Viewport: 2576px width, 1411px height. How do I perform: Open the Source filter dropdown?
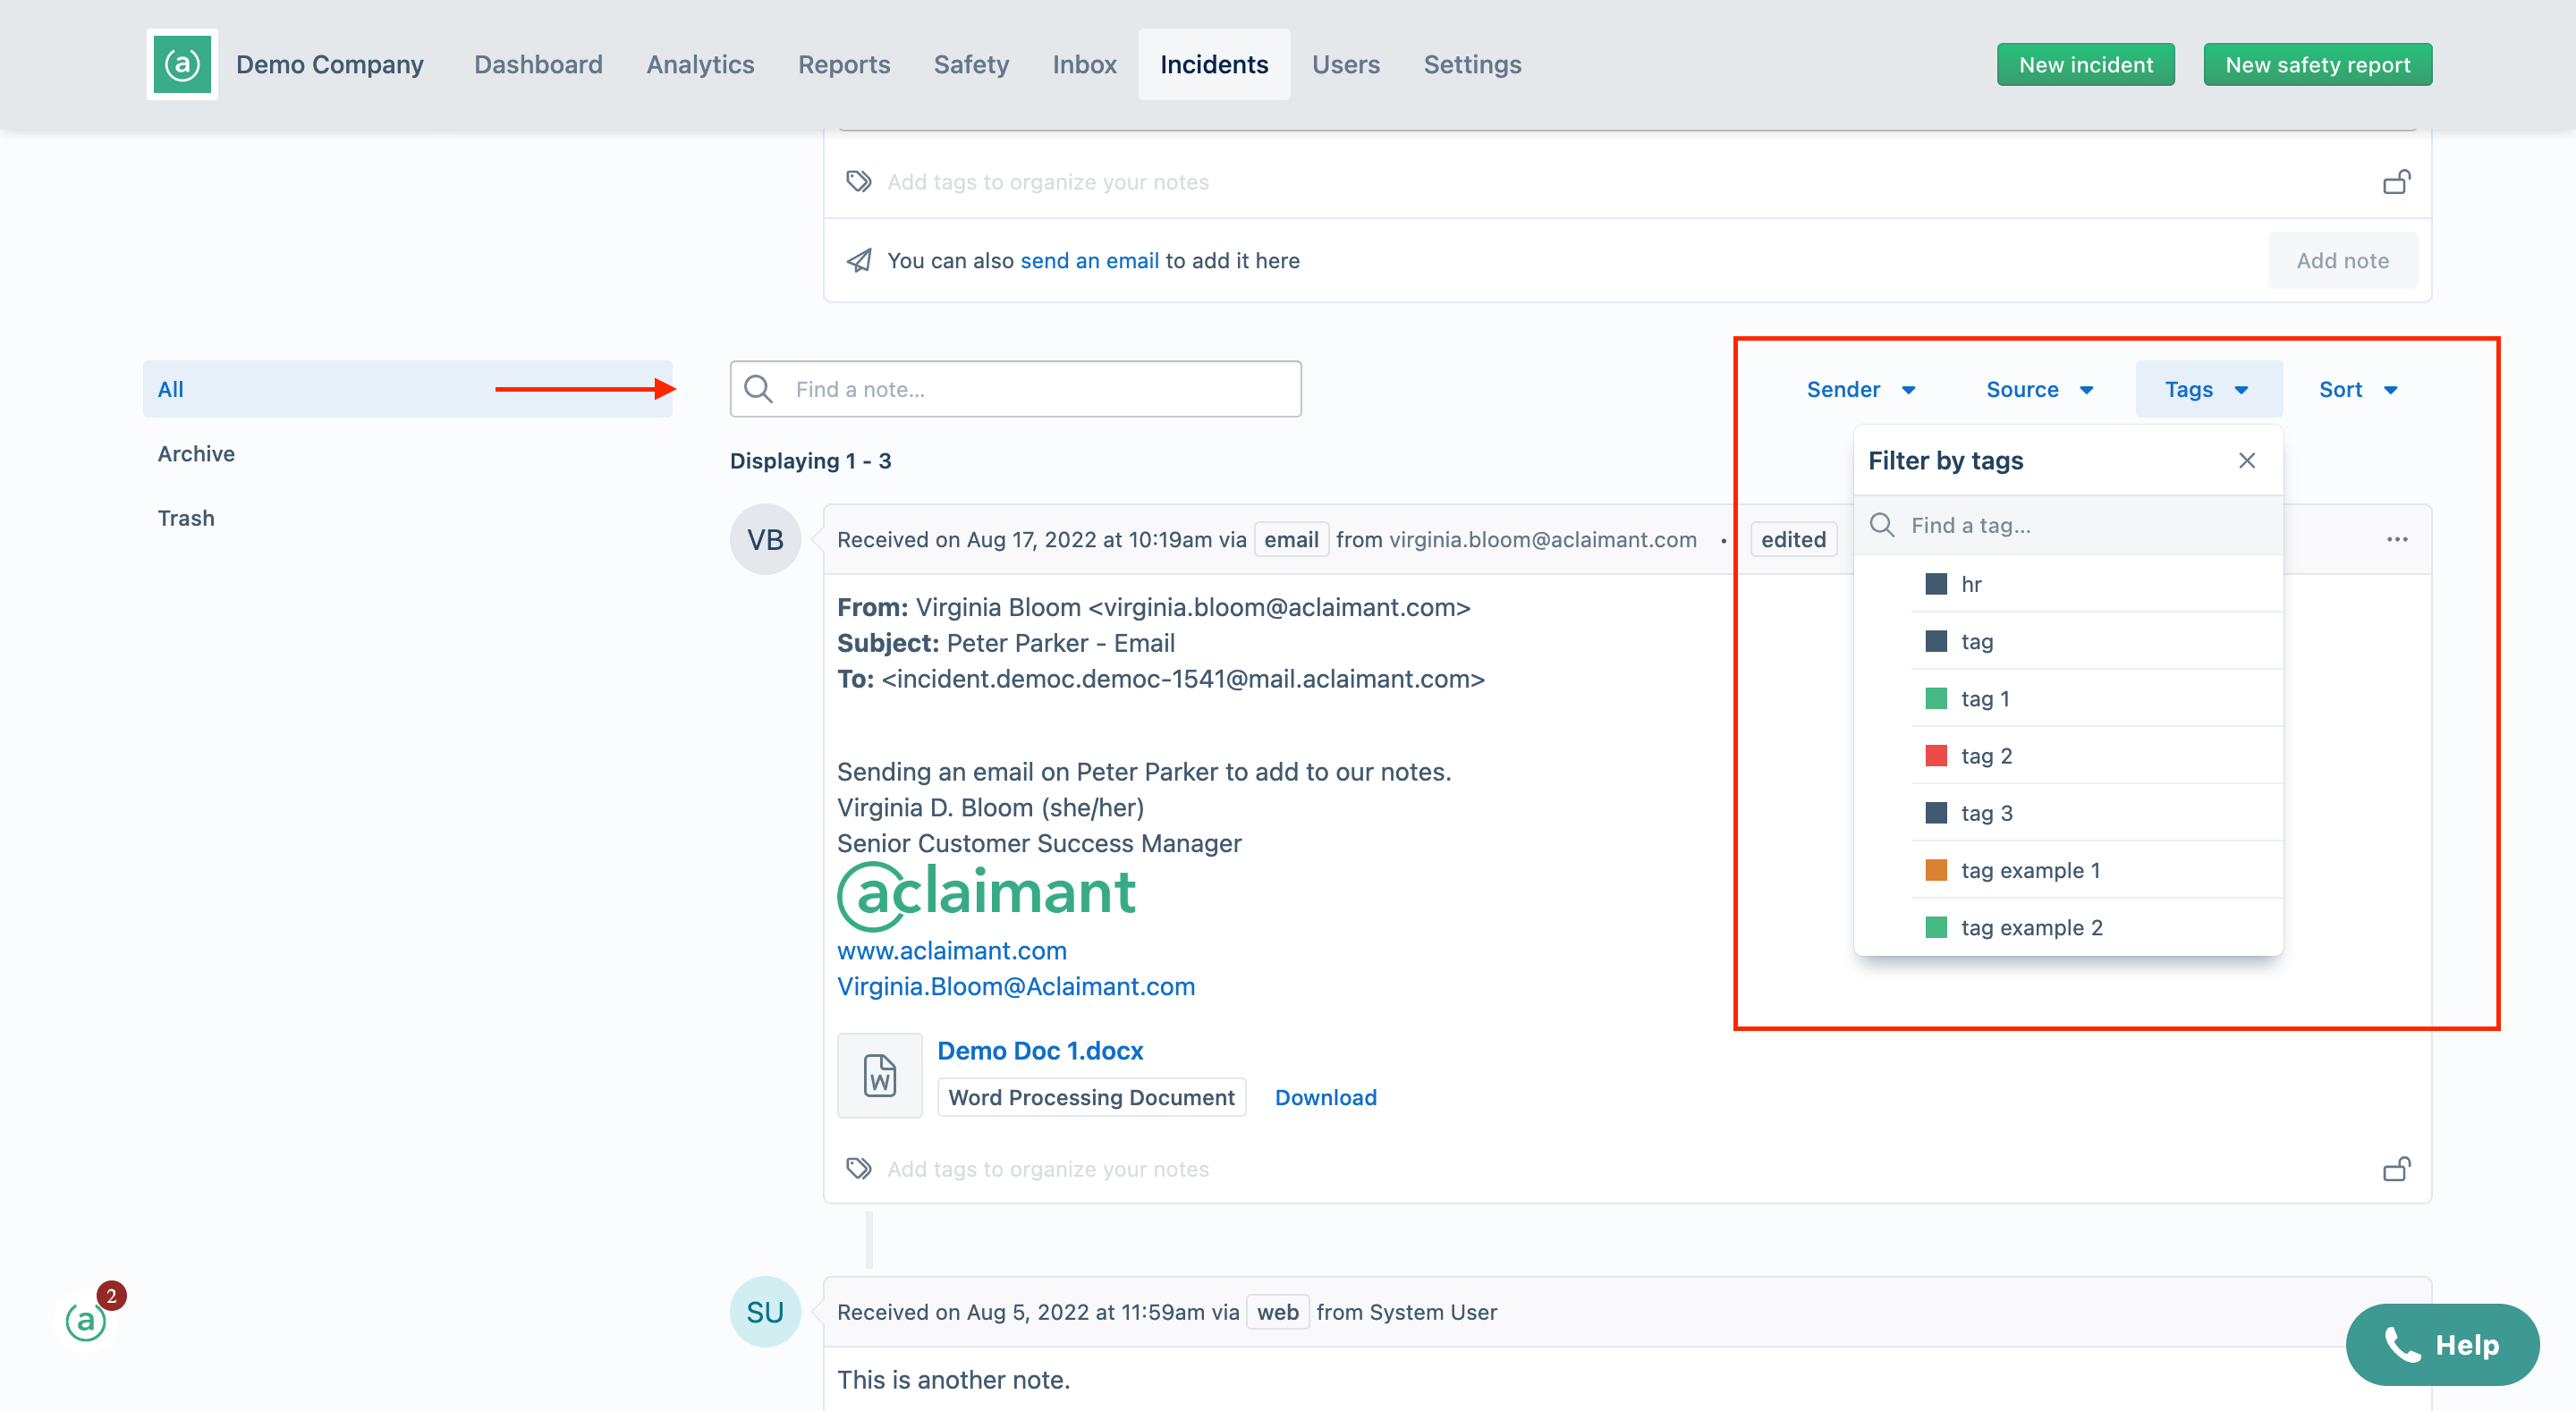click(x=2040, y=389)
